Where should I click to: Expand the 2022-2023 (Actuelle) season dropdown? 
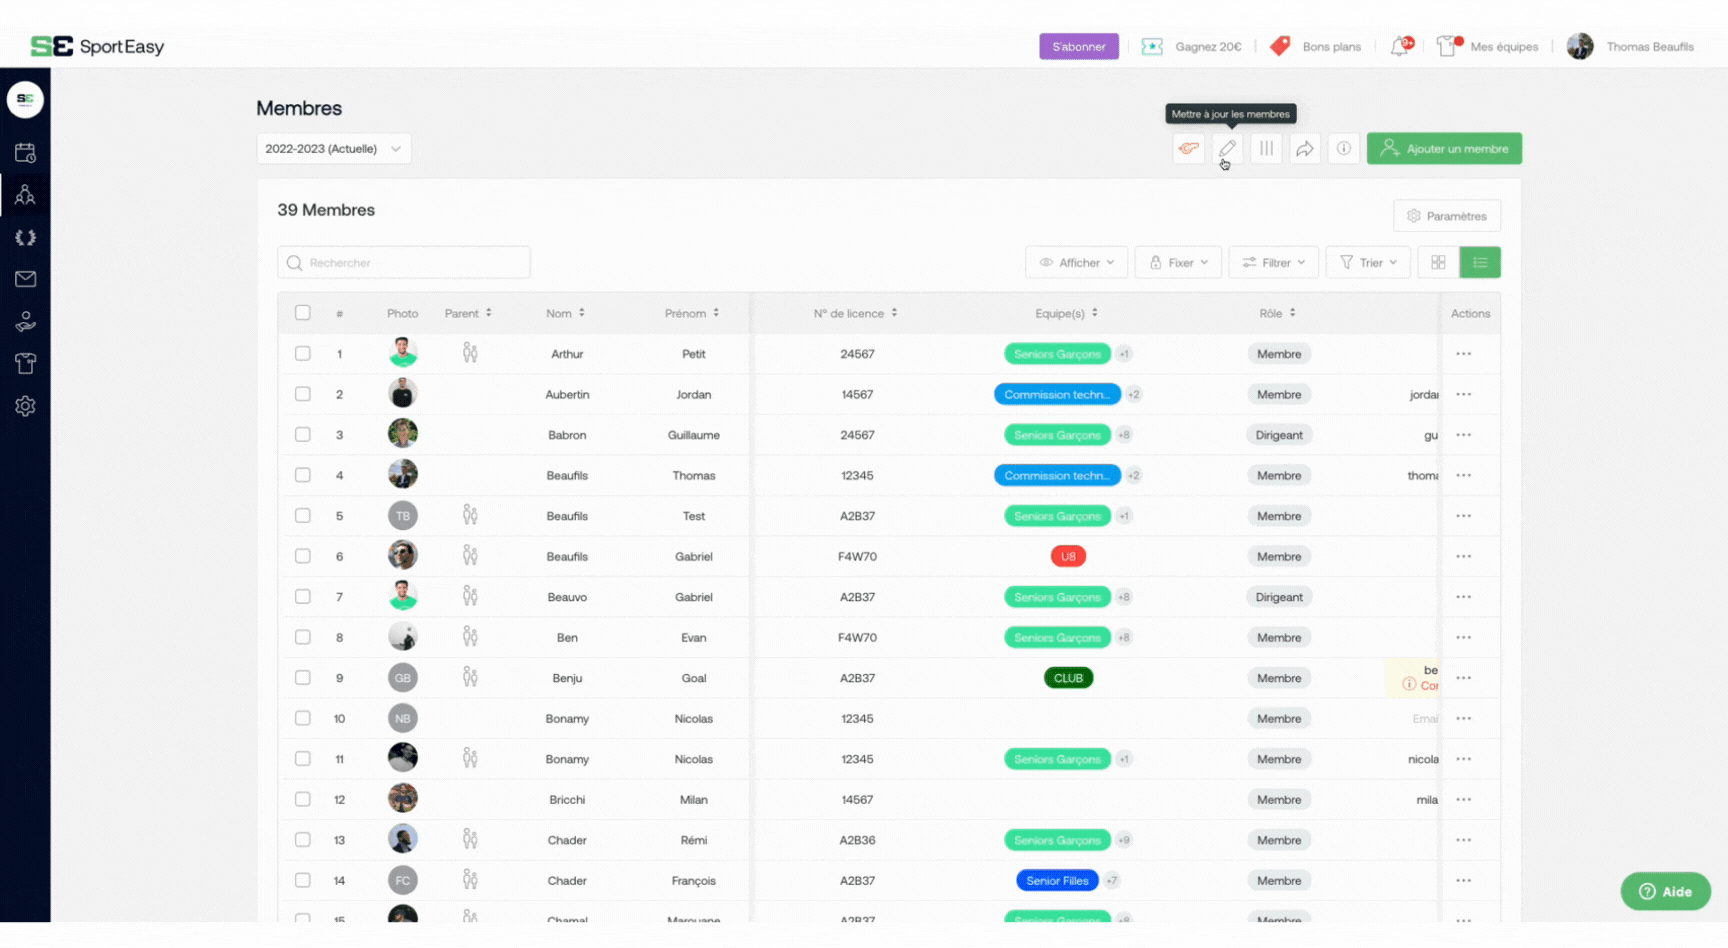(333, 149)
